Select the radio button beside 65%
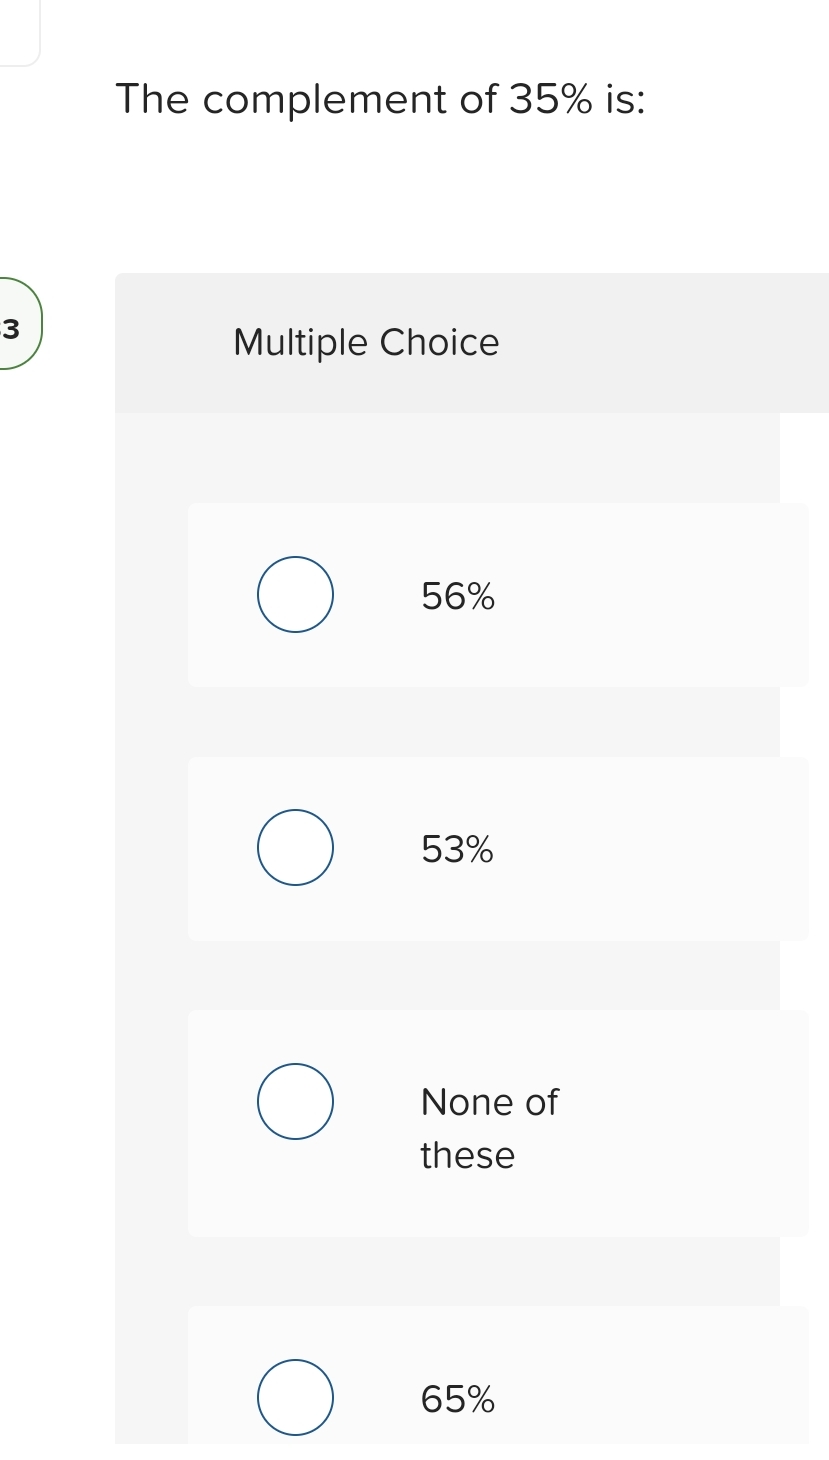 click(295, 1397)
